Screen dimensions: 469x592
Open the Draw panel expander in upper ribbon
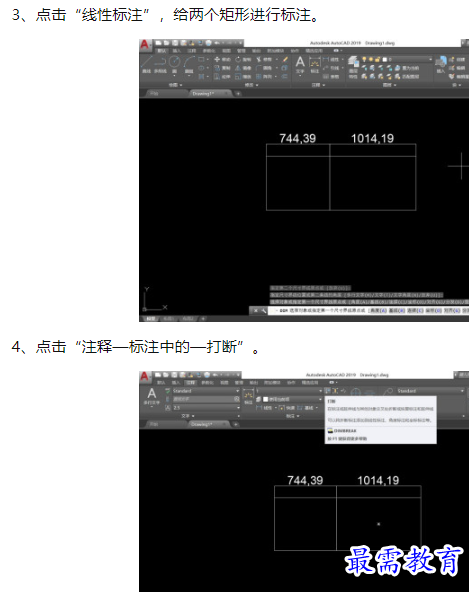[175, 85]
